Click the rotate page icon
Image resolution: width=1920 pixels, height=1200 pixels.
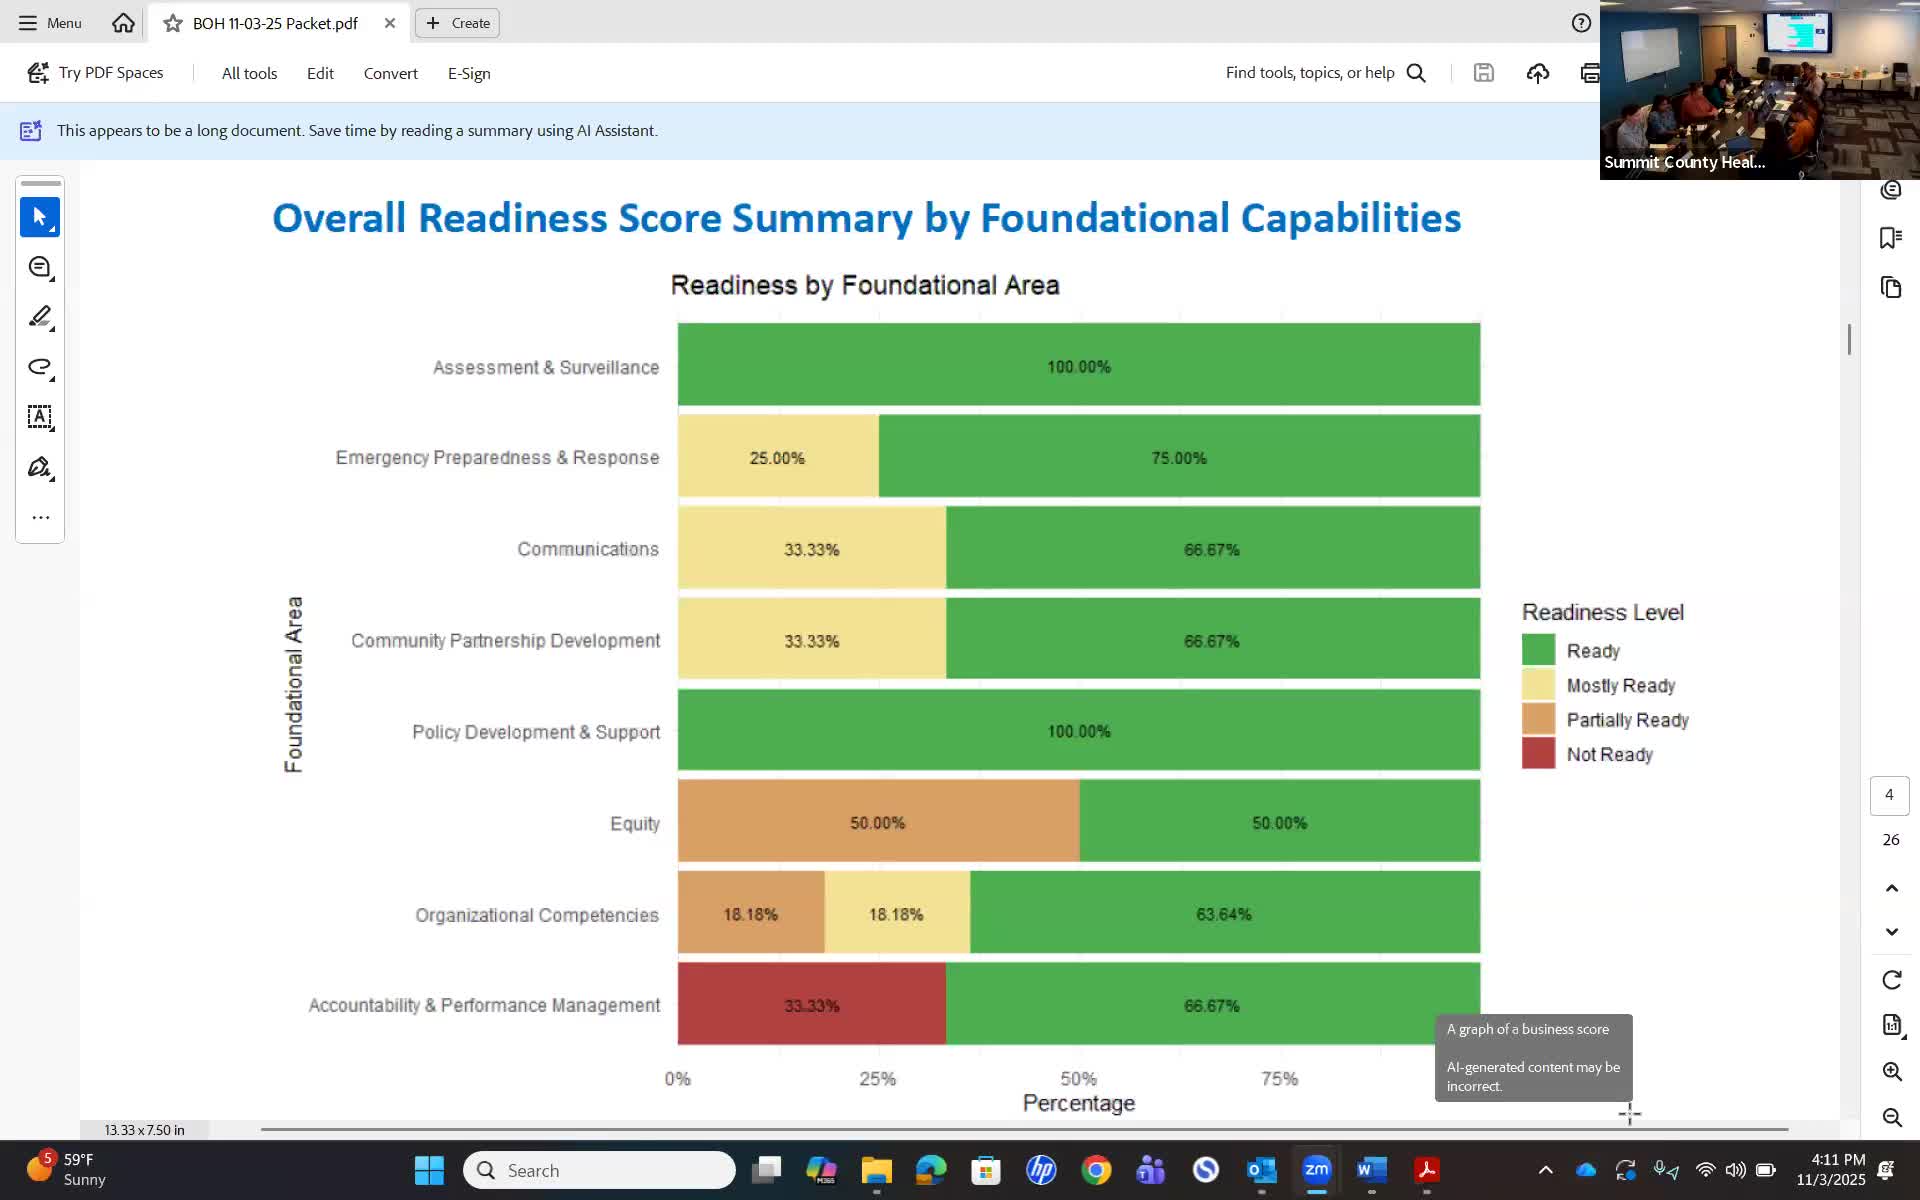tap(1891, 980)
